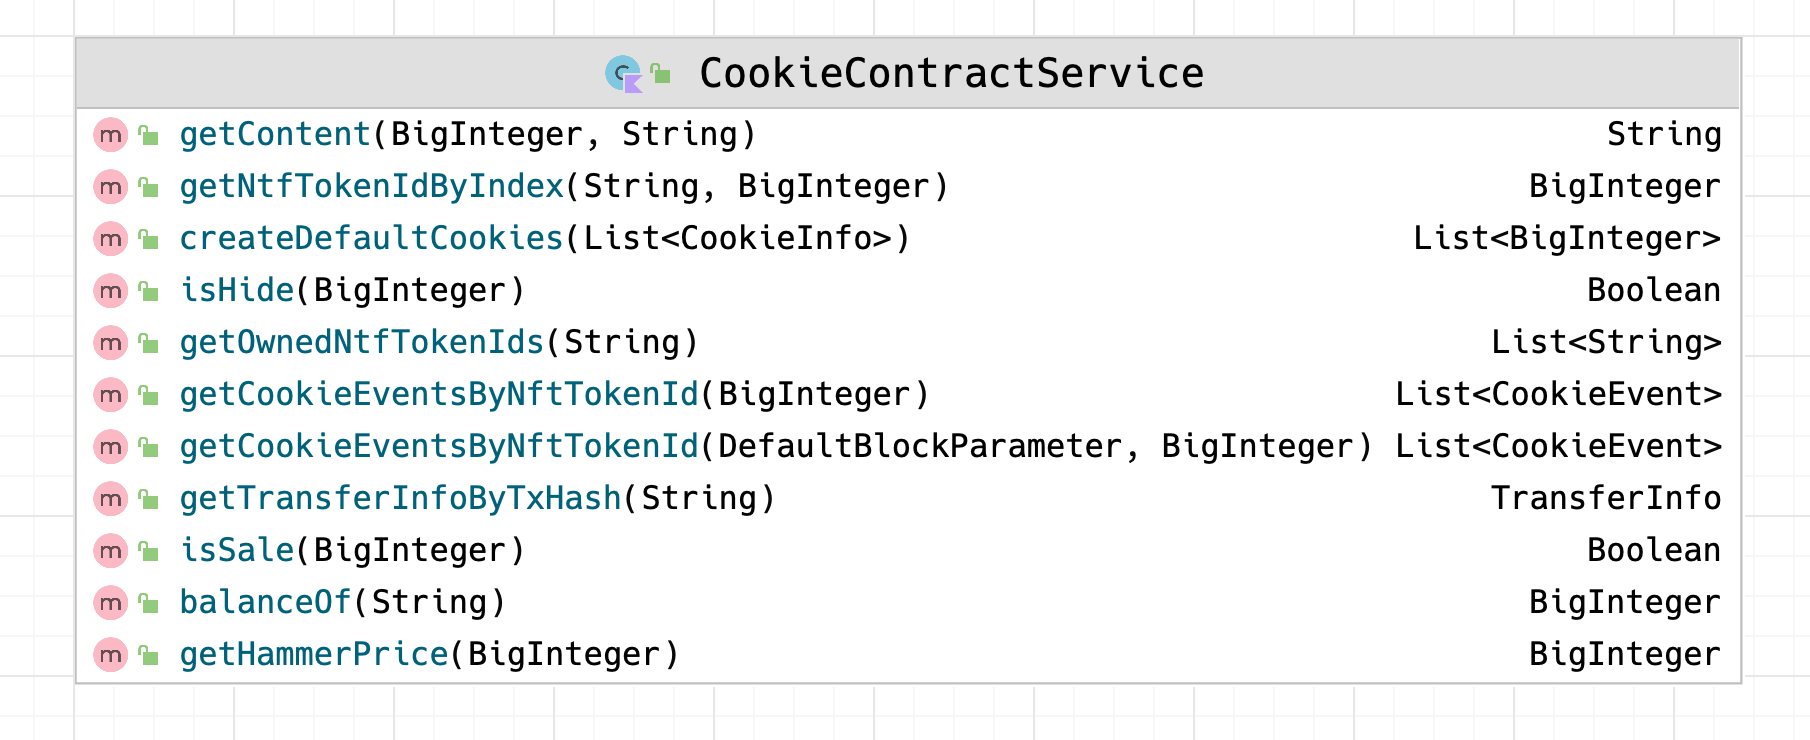Click the method icon for getTransferInfoByTxHash
Screen dimensions: 1810x740
click(x=110, y=498)
